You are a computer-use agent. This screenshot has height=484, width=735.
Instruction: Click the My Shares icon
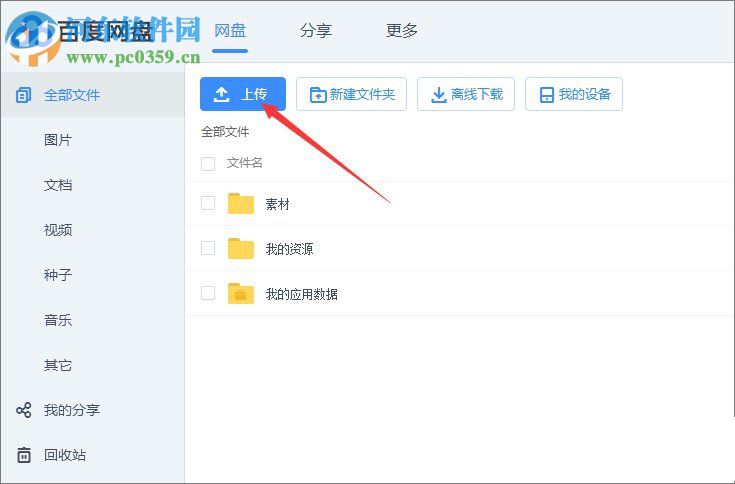coord(23,410)
